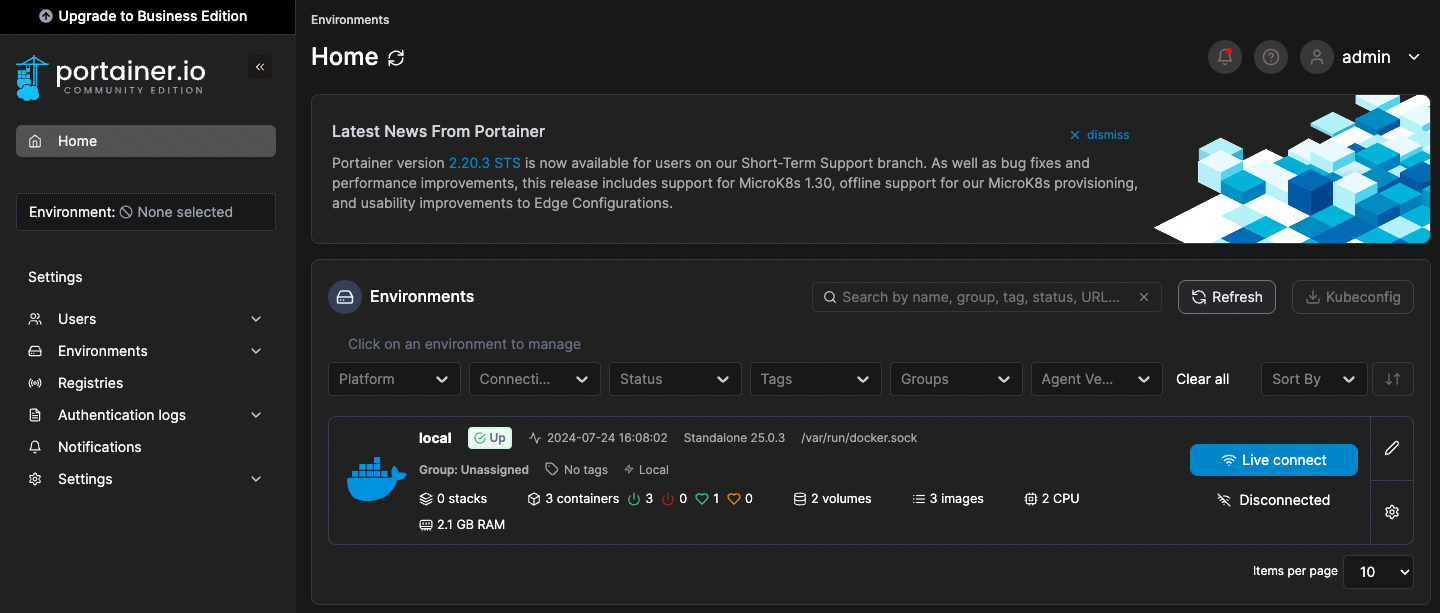This screenshot has width=1440, height=613.
Task: Click the pencil edit icon for local environment
Action: [1391, 448]
